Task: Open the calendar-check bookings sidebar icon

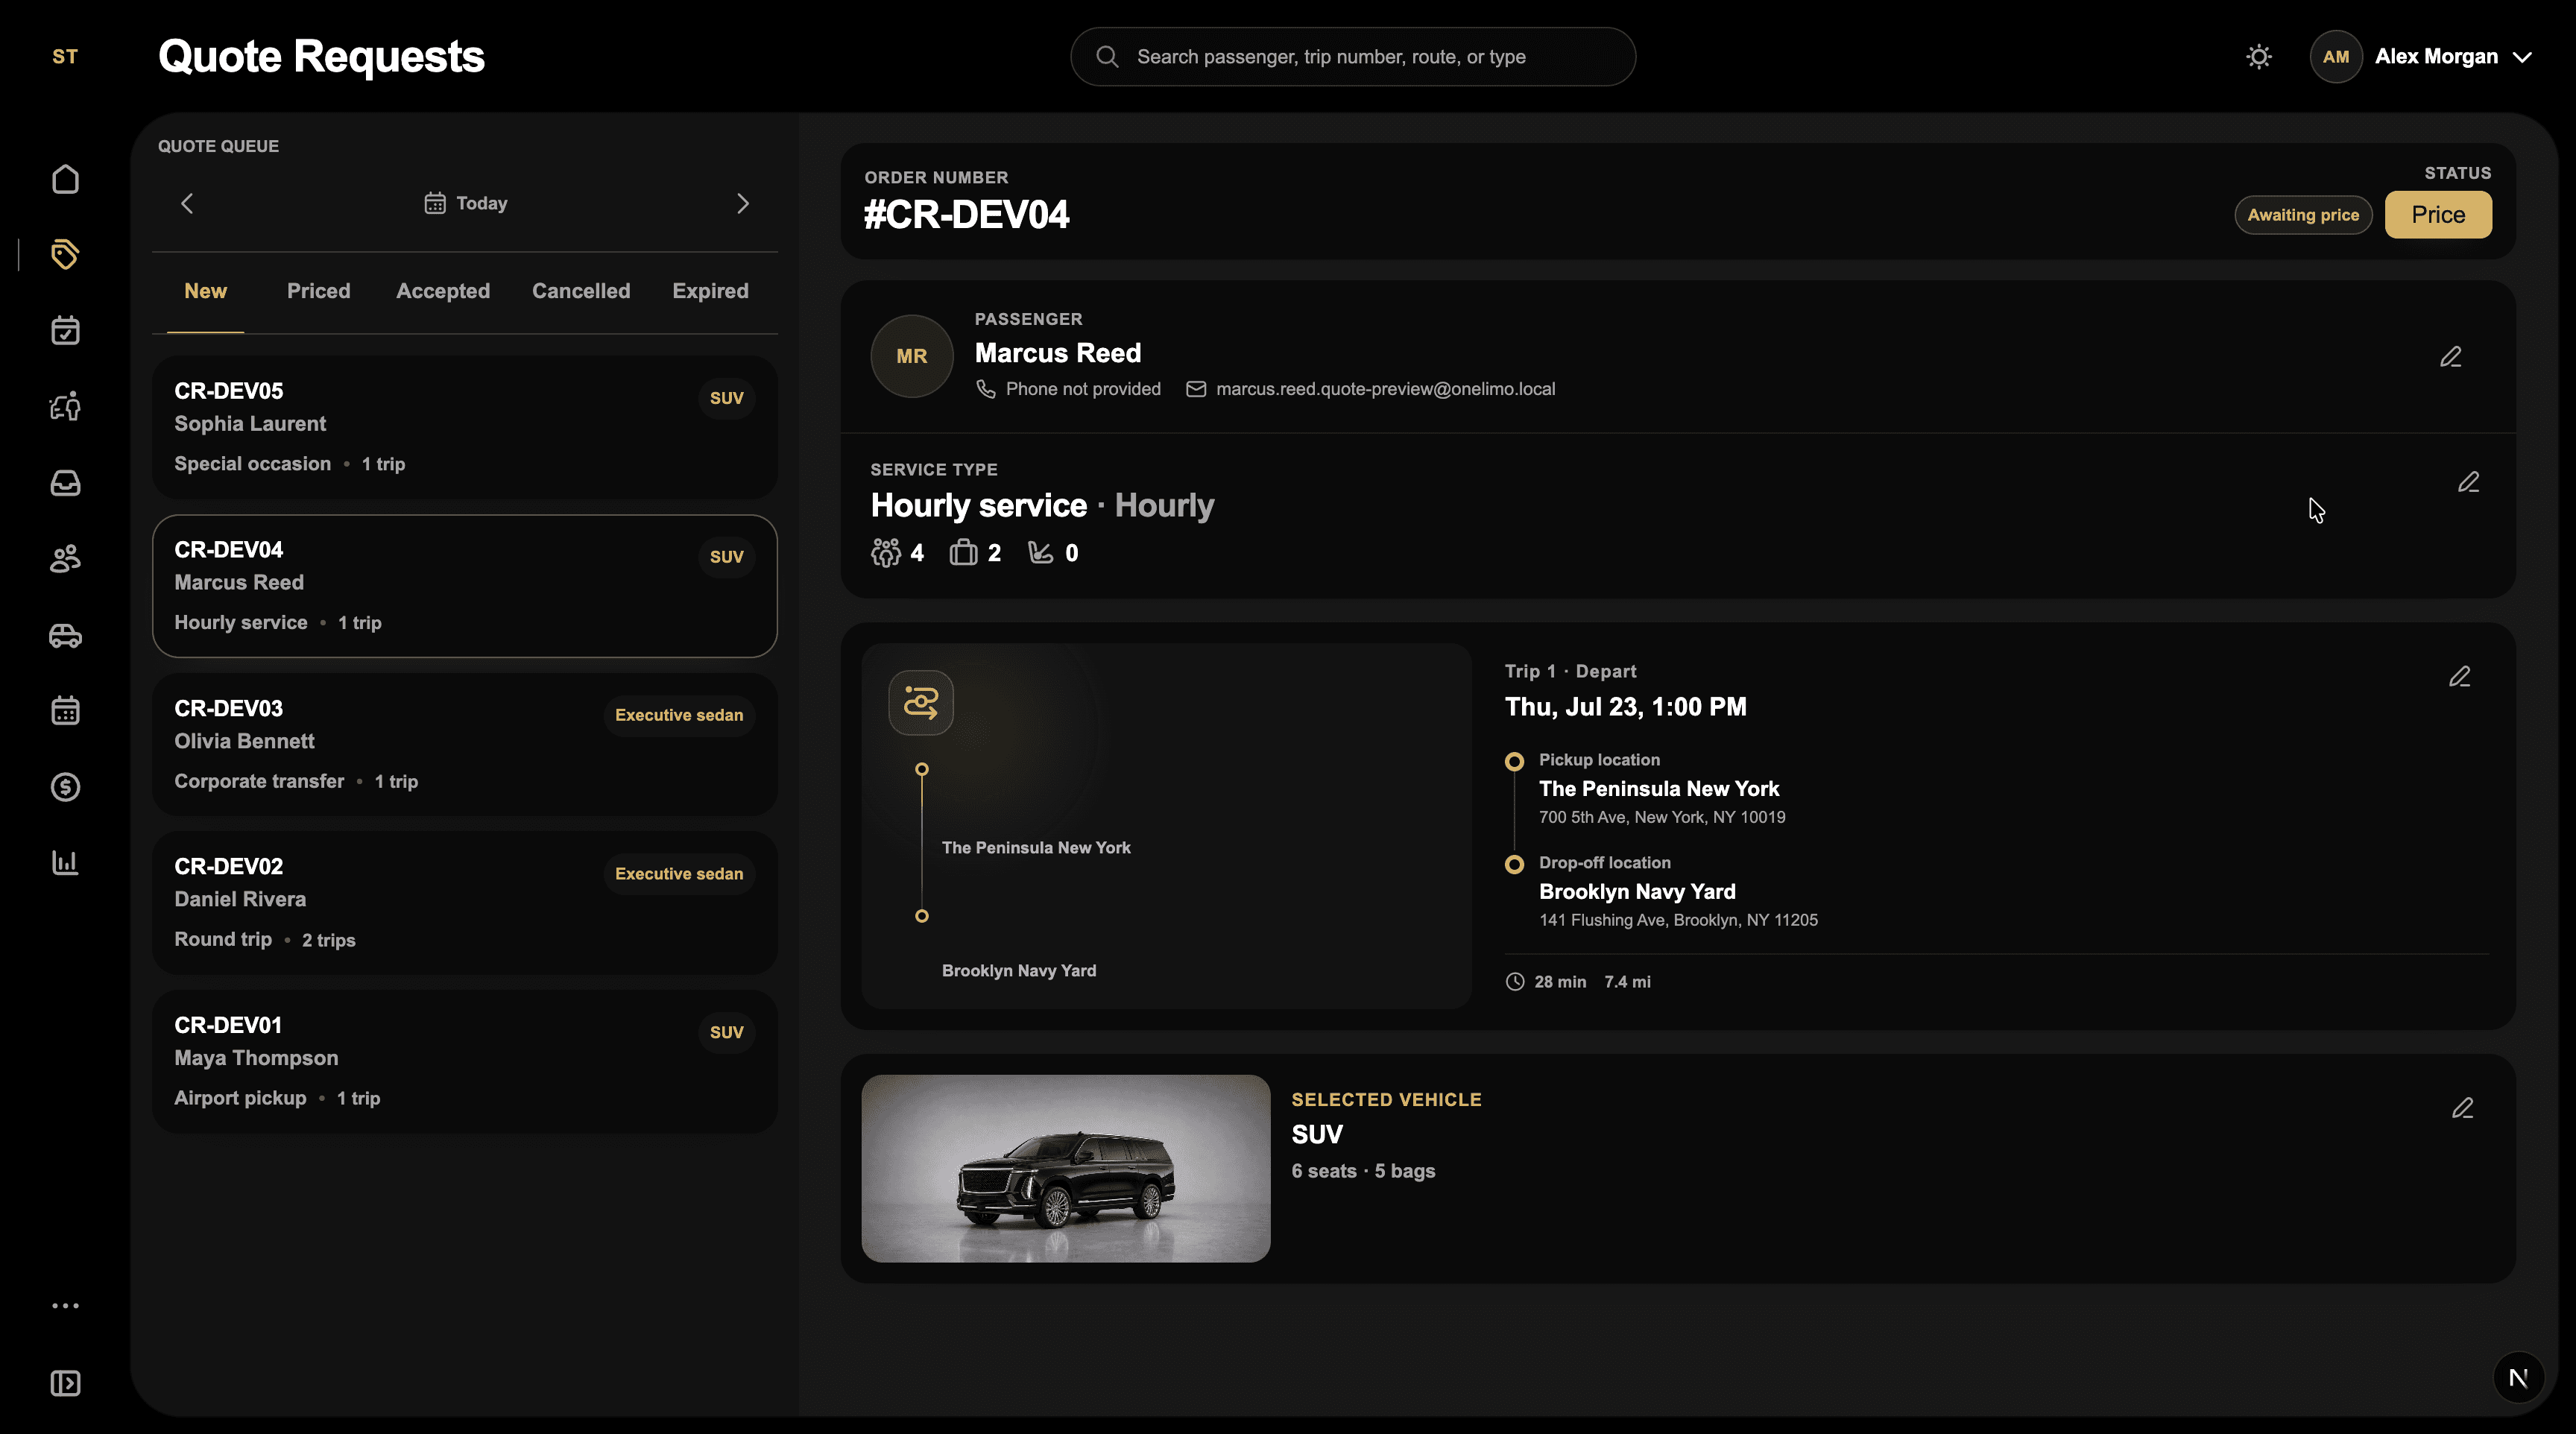Action: [x=65, y=330]
